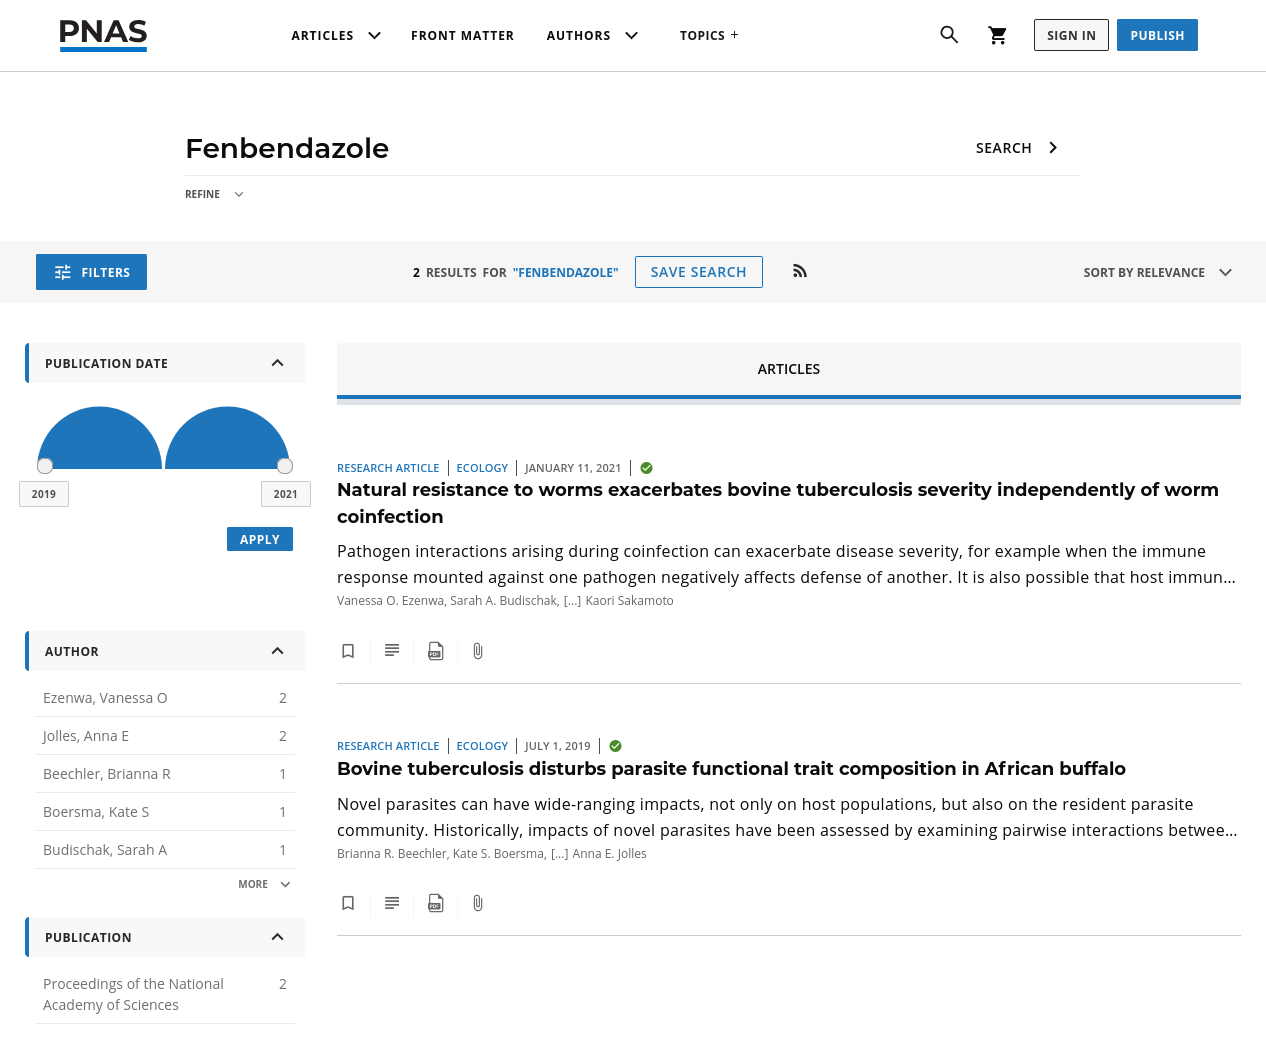Viewport: 1266px width, 1056px height.
Task: Filter by Proceedings of the National Academy publication
Action: pos(133,994)
